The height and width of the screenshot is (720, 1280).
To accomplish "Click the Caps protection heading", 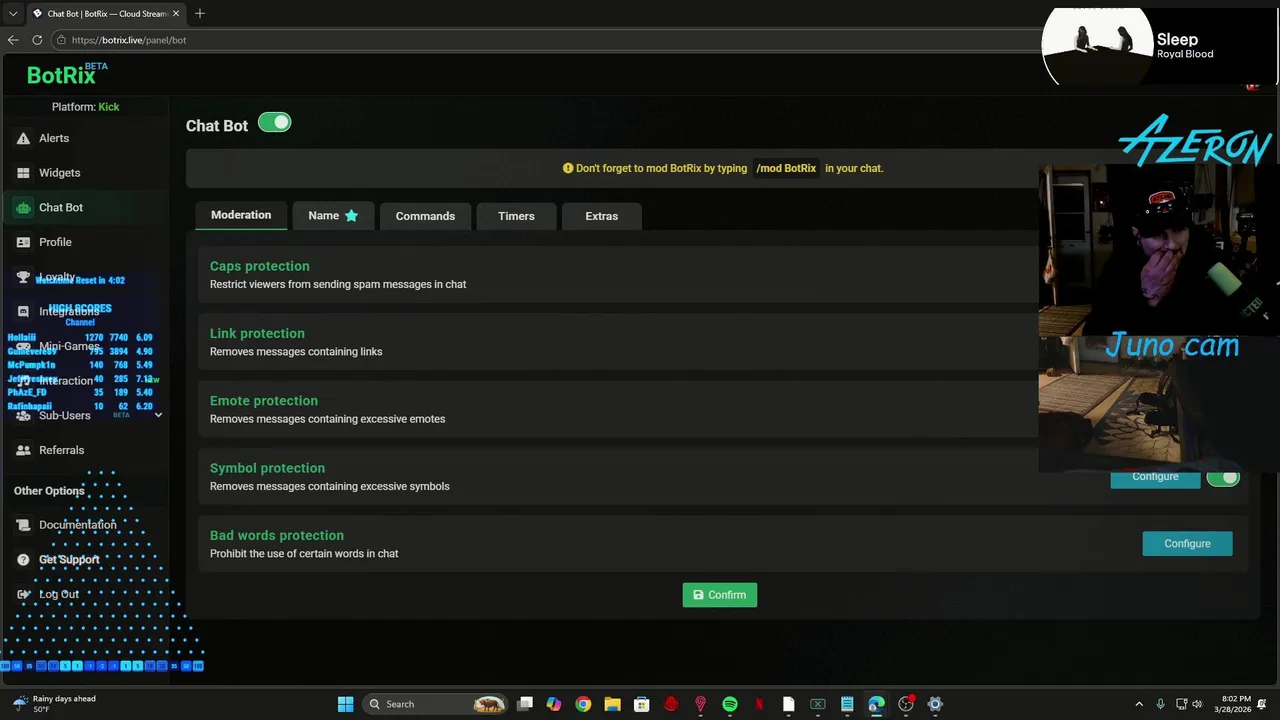I will click(259, 266).
